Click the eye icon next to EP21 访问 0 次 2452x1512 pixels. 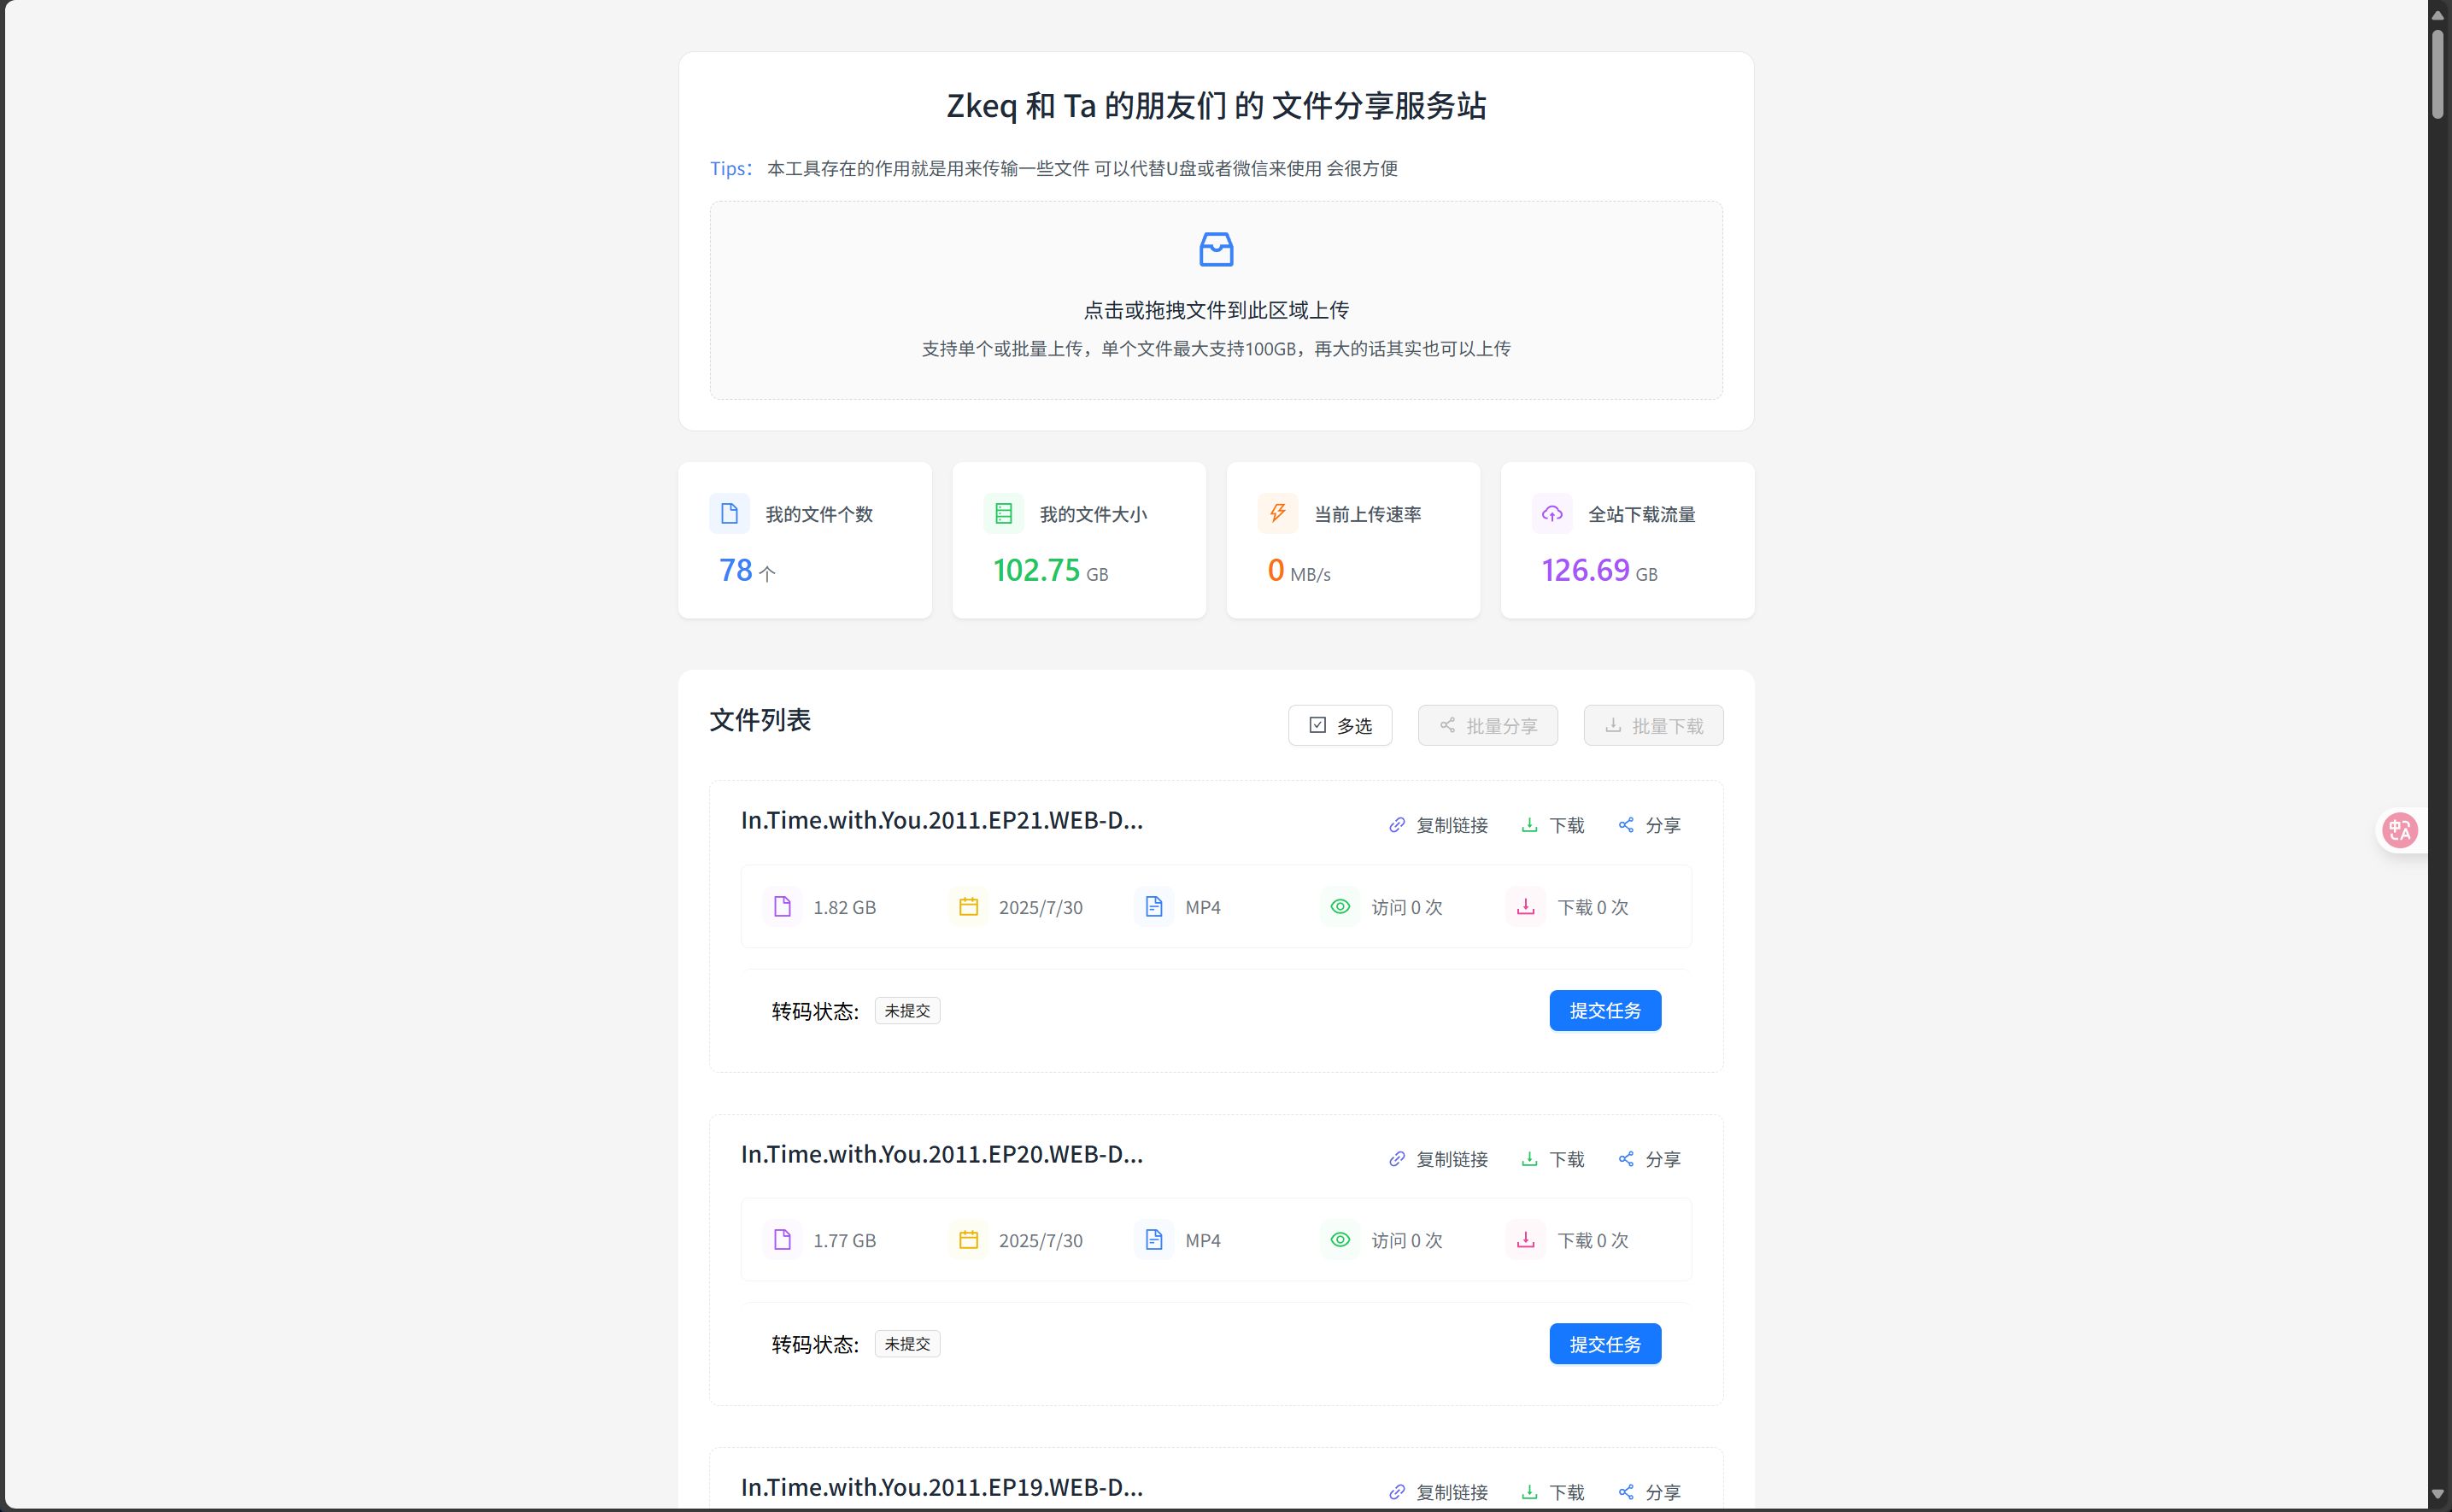(x=1340, y=906)
